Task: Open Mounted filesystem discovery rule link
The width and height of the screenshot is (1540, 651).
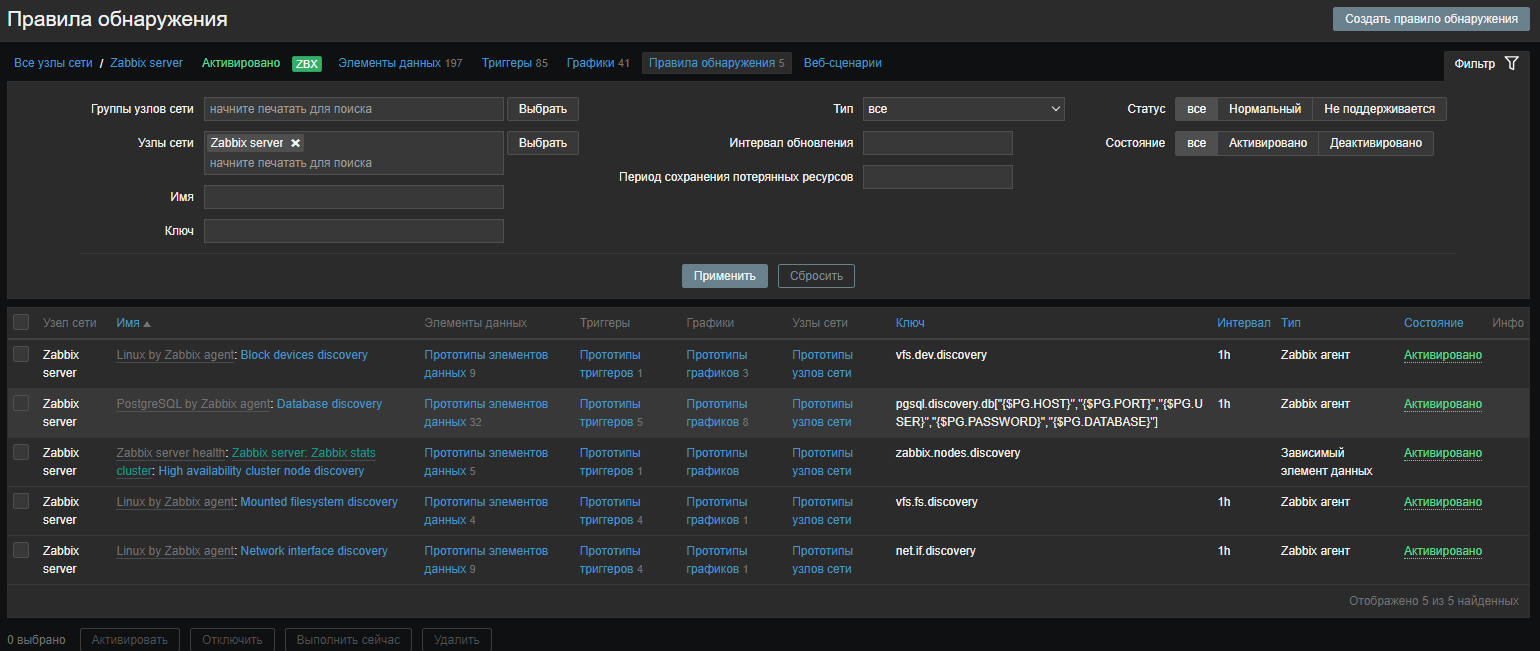Action: [319, 502]
